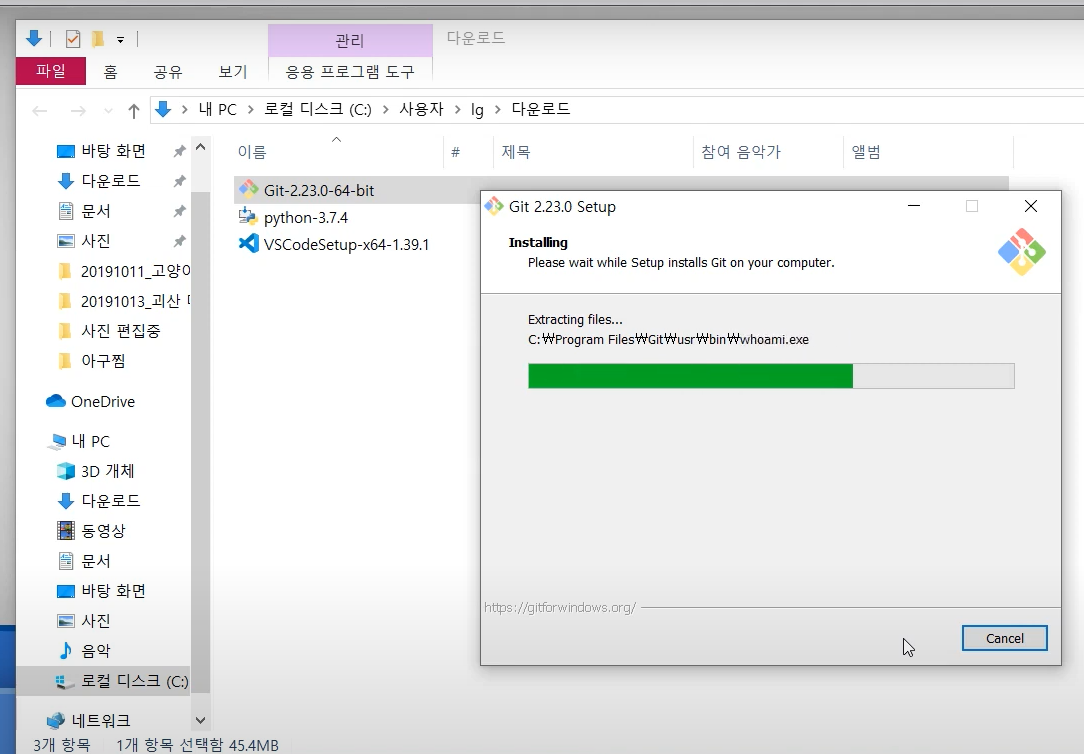Select pinned 문서 in quick access

96,211
